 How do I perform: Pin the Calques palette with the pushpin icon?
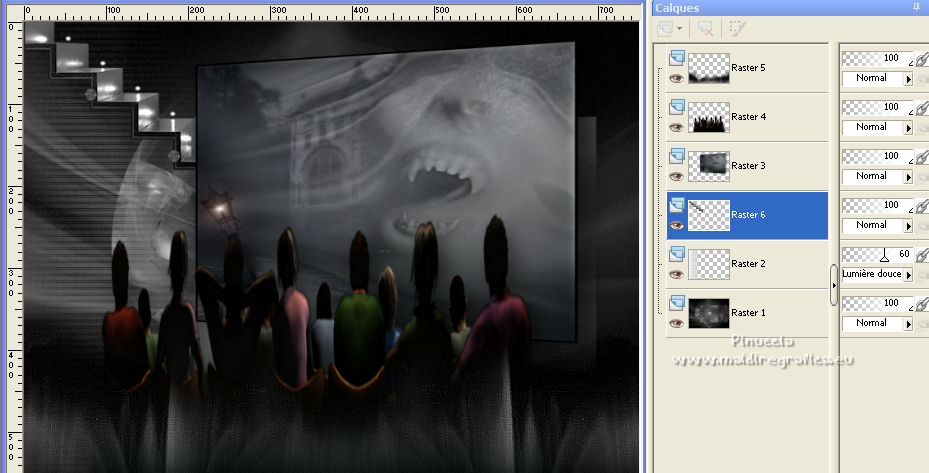tap(917, 7)
